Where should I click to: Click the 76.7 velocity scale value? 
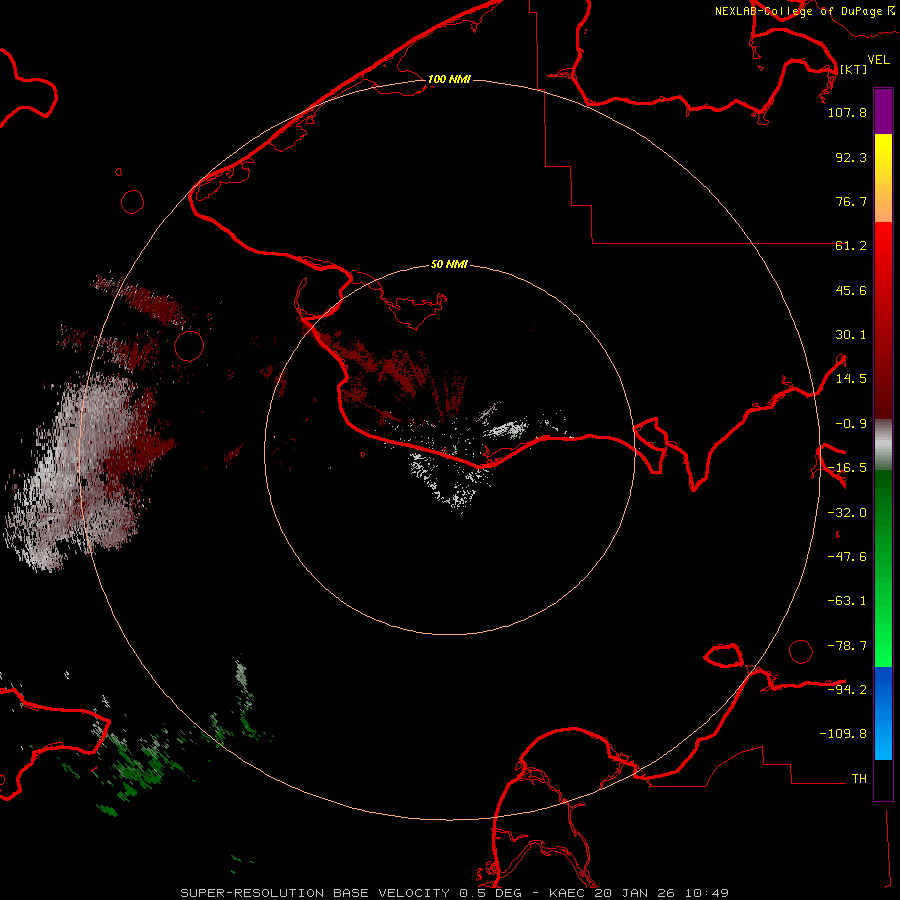coord(851,201)
